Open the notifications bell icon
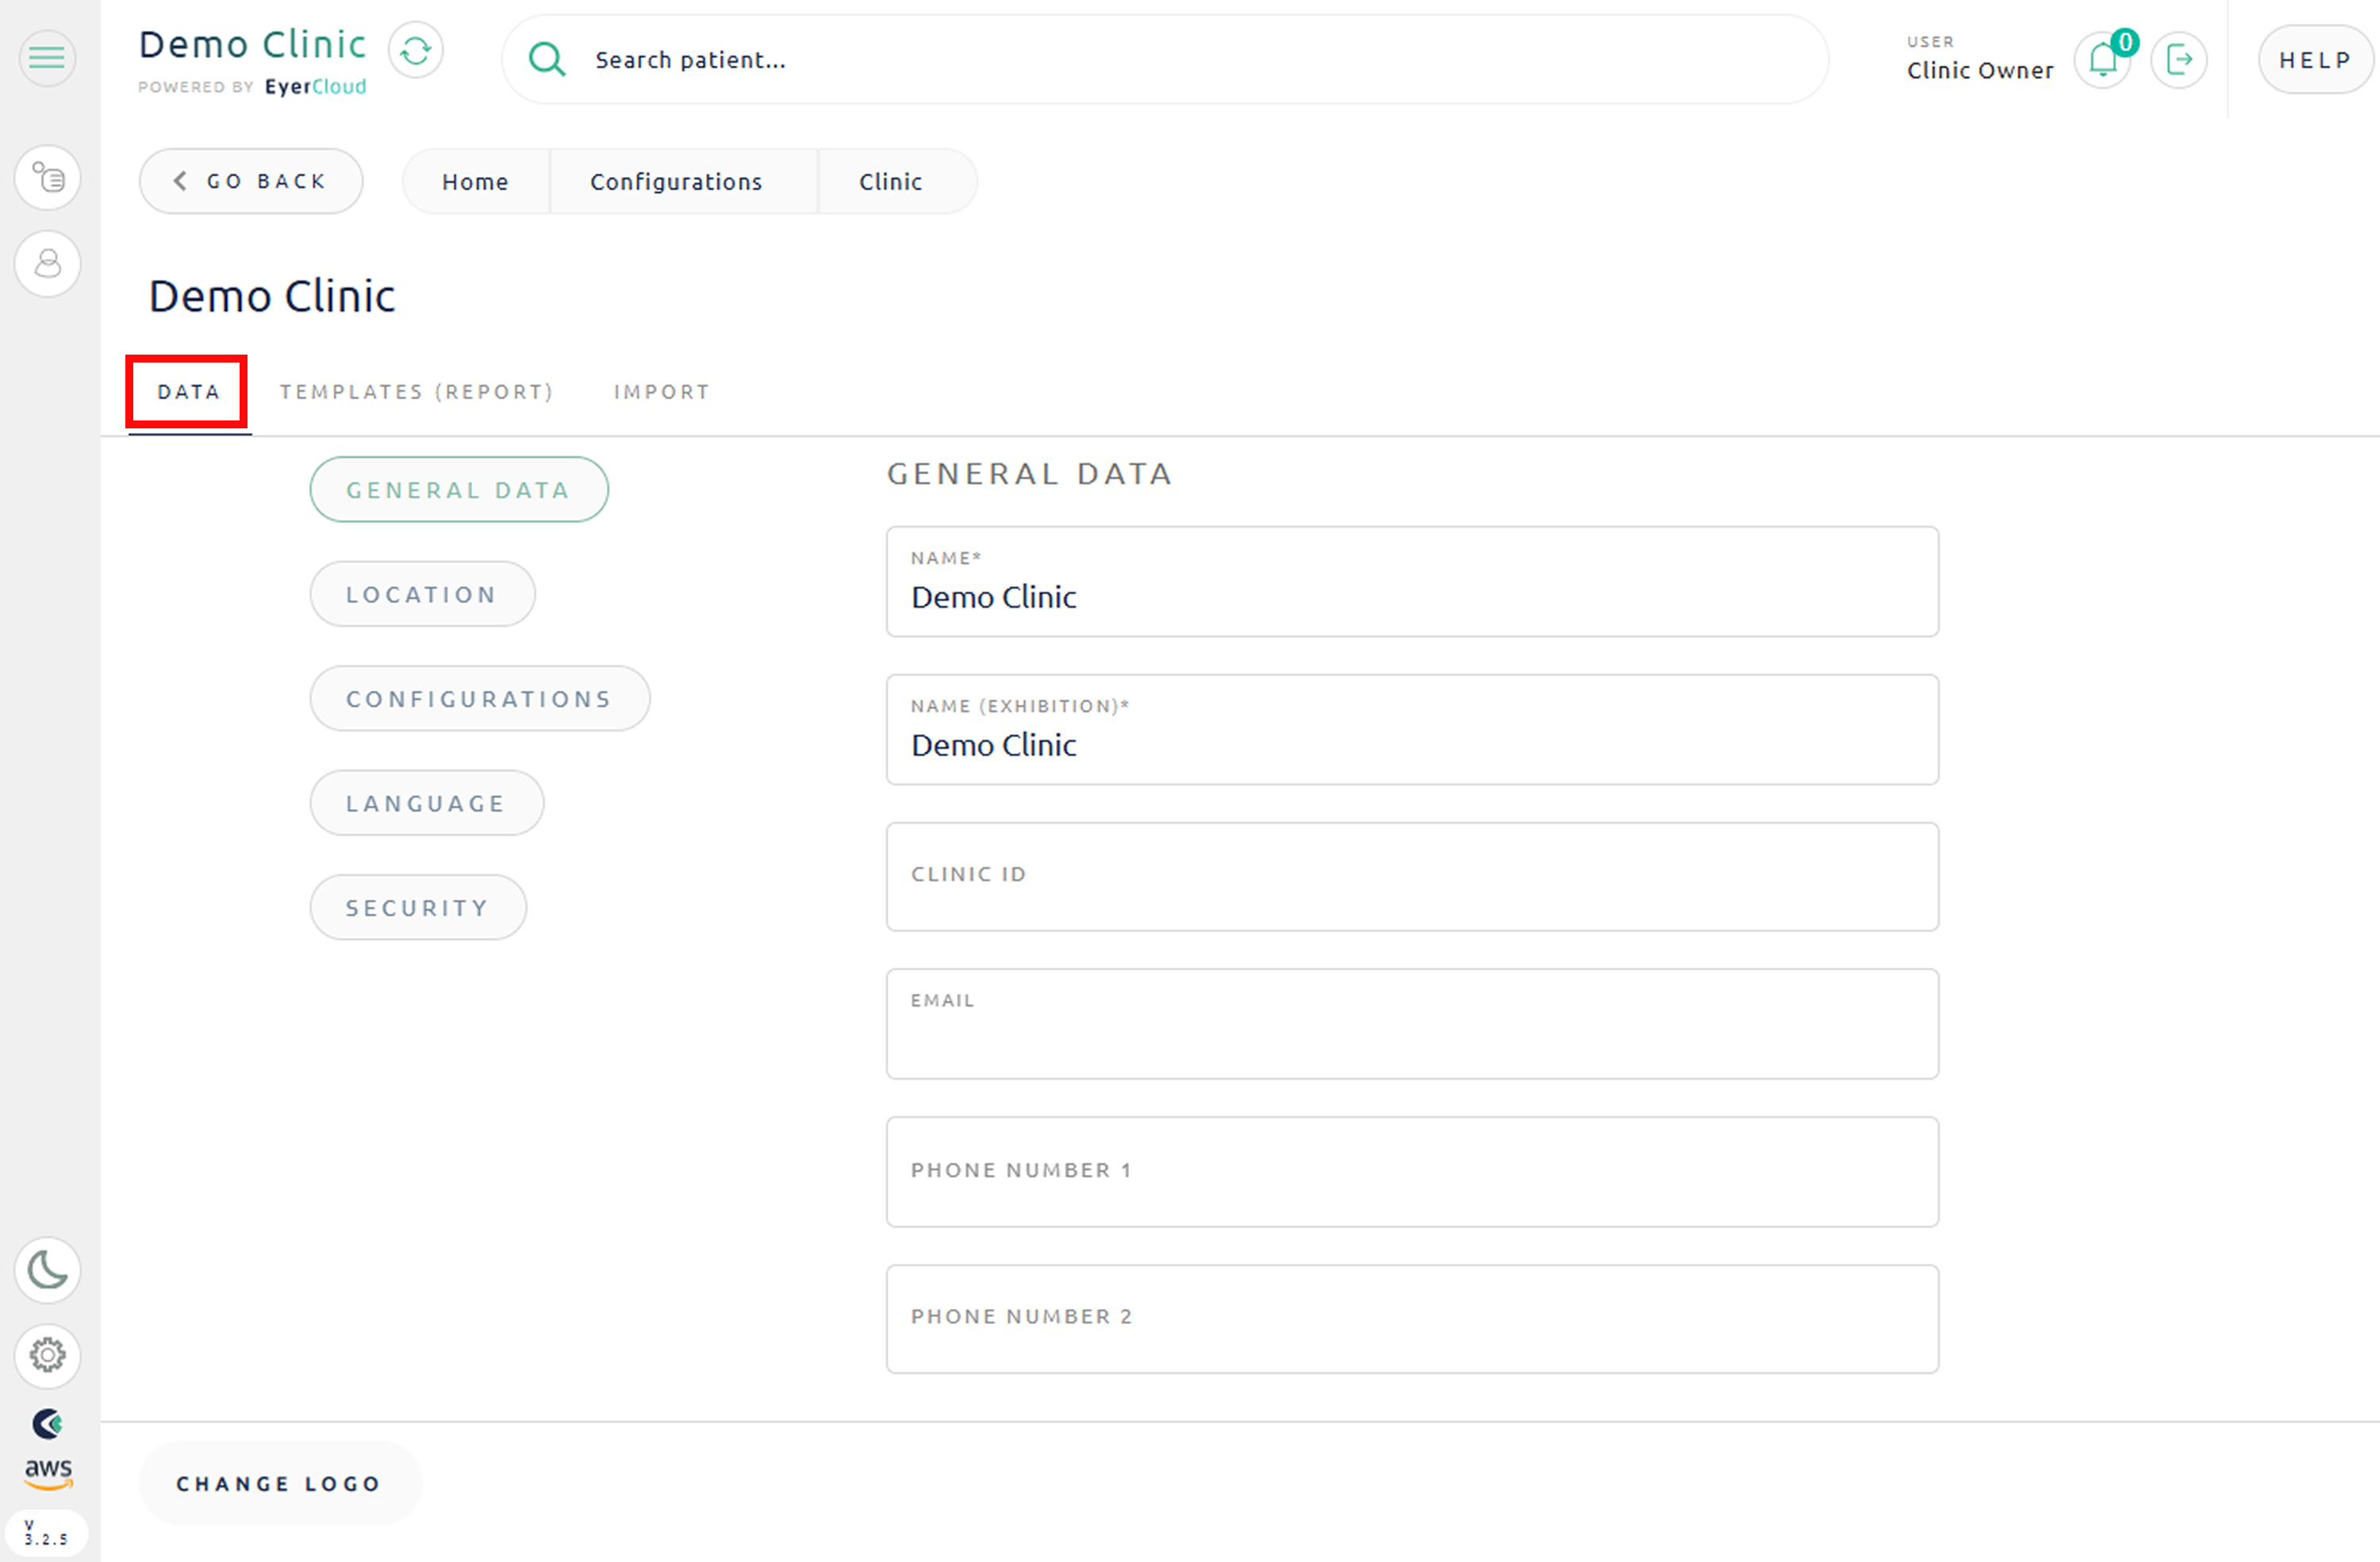The height and width of the screenshot is (1562, 2380). click(2103, 61)
